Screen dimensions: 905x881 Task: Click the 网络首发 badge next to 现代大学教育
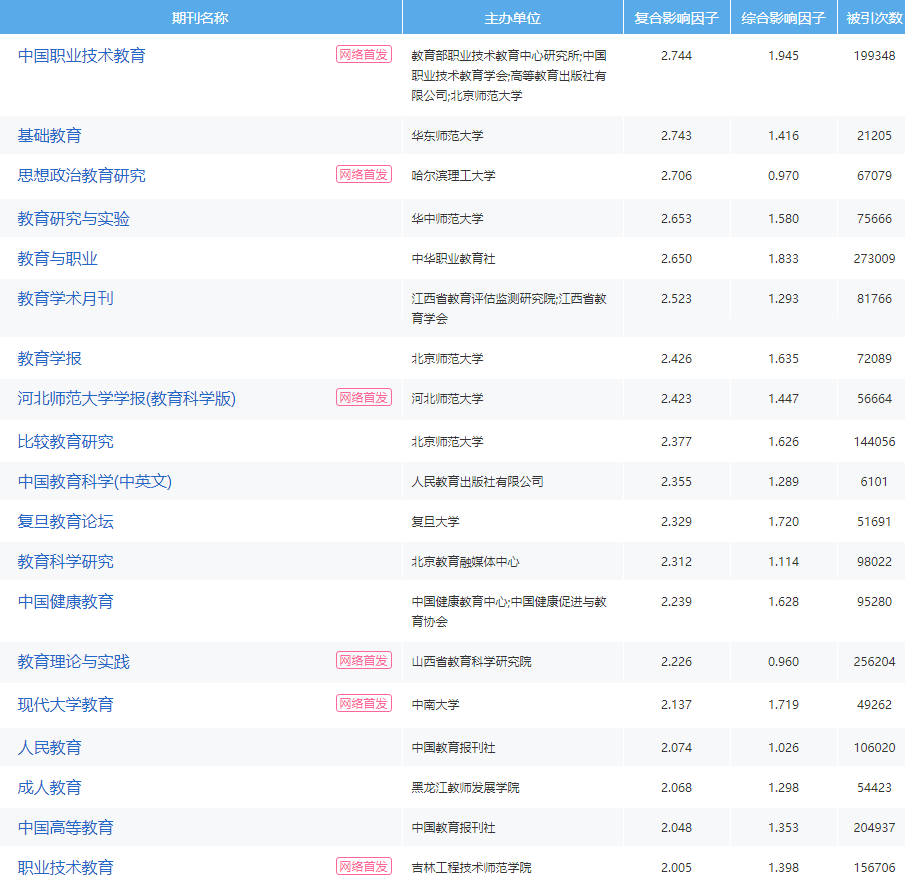coord(363,703)
